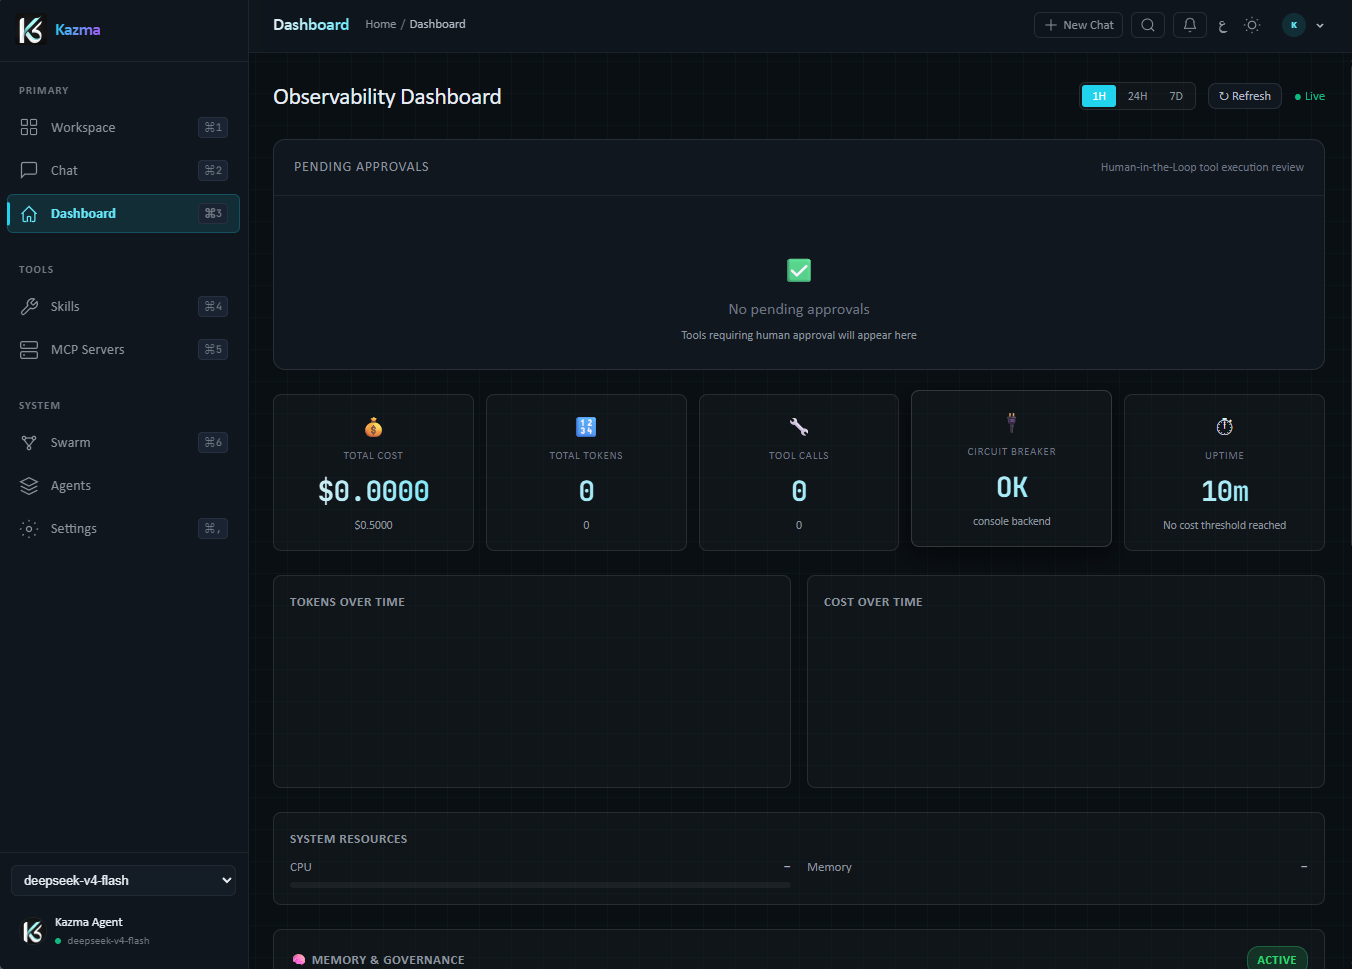Click the Swarm branch icon

click(29, 442)
